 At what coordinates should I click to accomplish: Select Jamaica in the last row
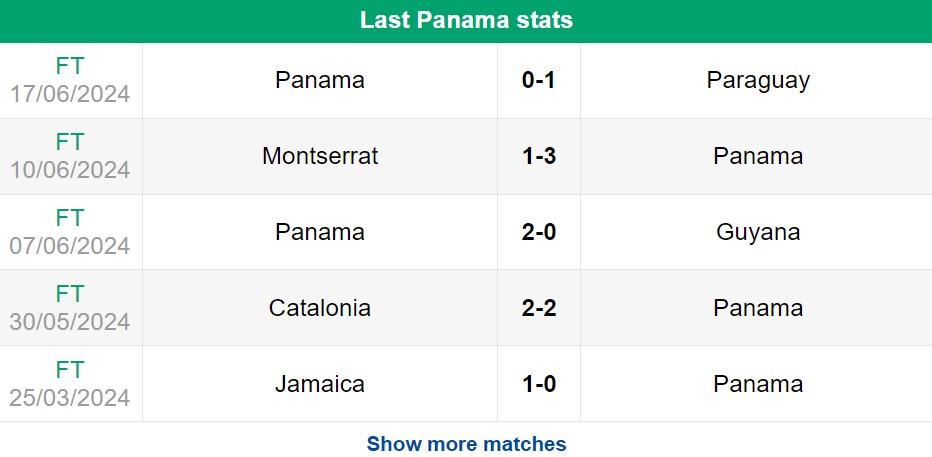click(x=320, y=384)
